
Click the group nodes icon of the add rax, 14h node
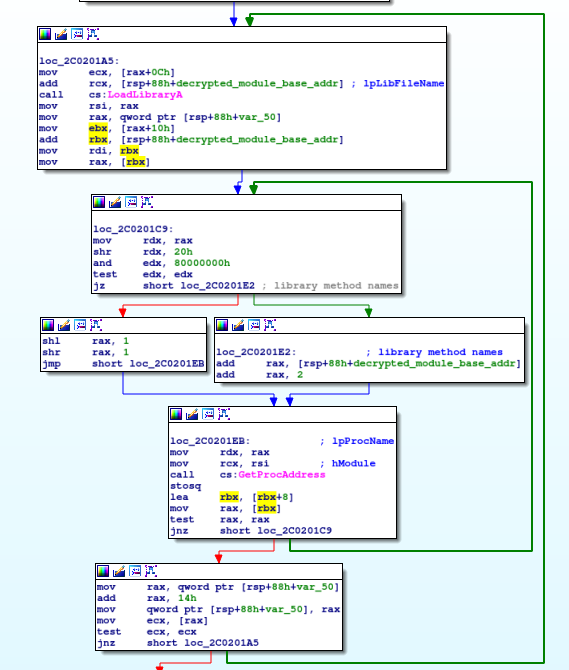[135, 571]
